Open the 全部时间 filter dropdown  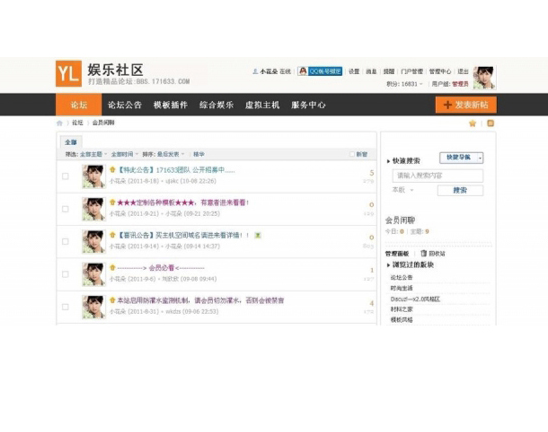coord(124,154)
